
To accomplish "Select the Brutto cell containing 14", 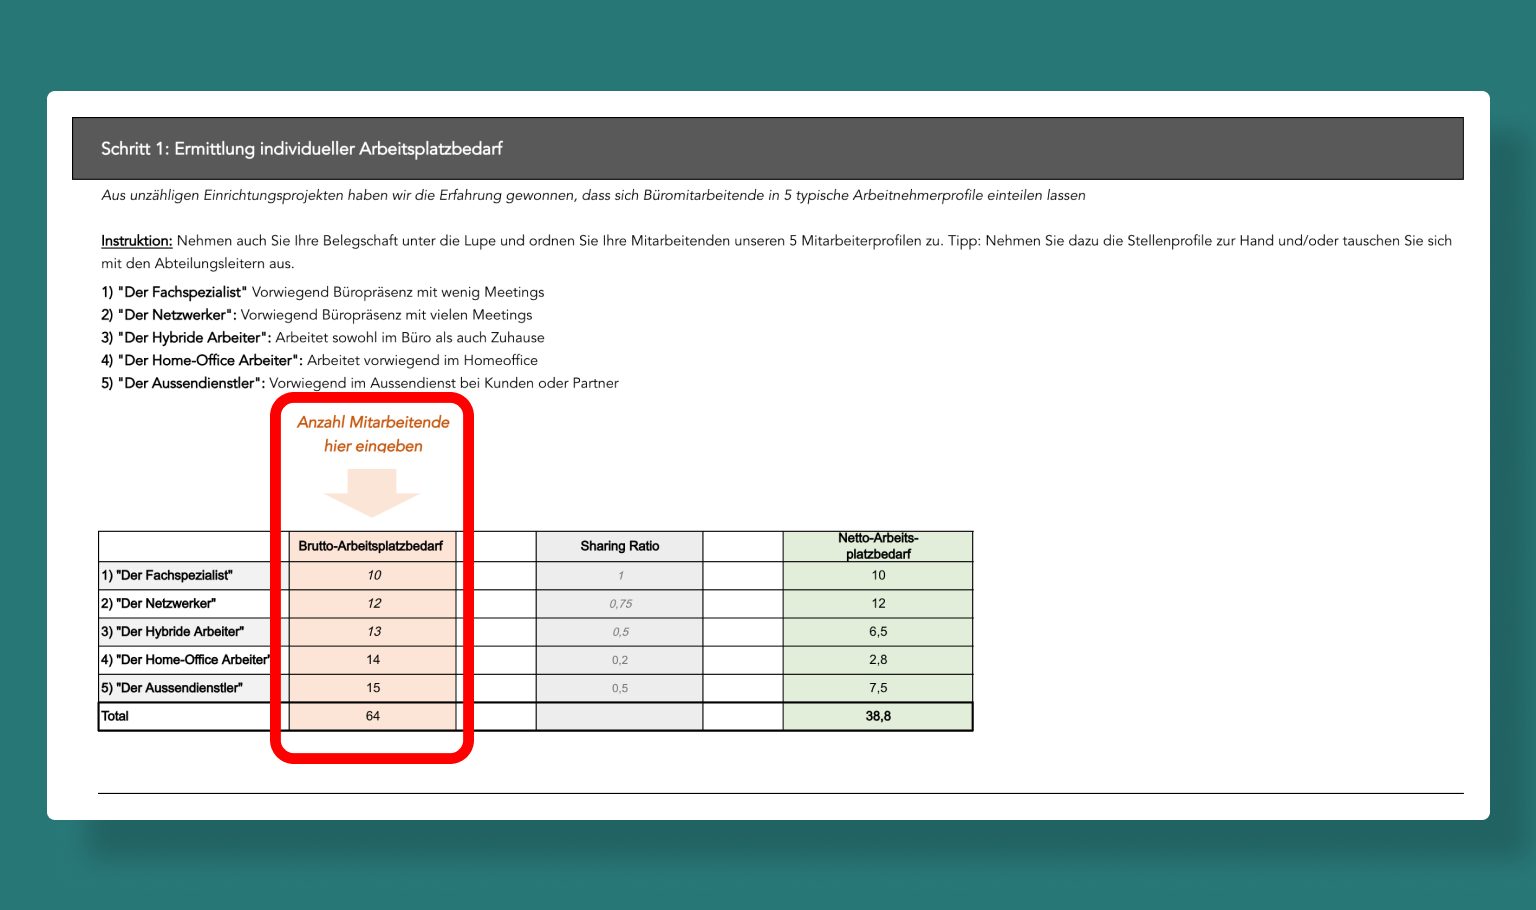I will tap(373, 660).
